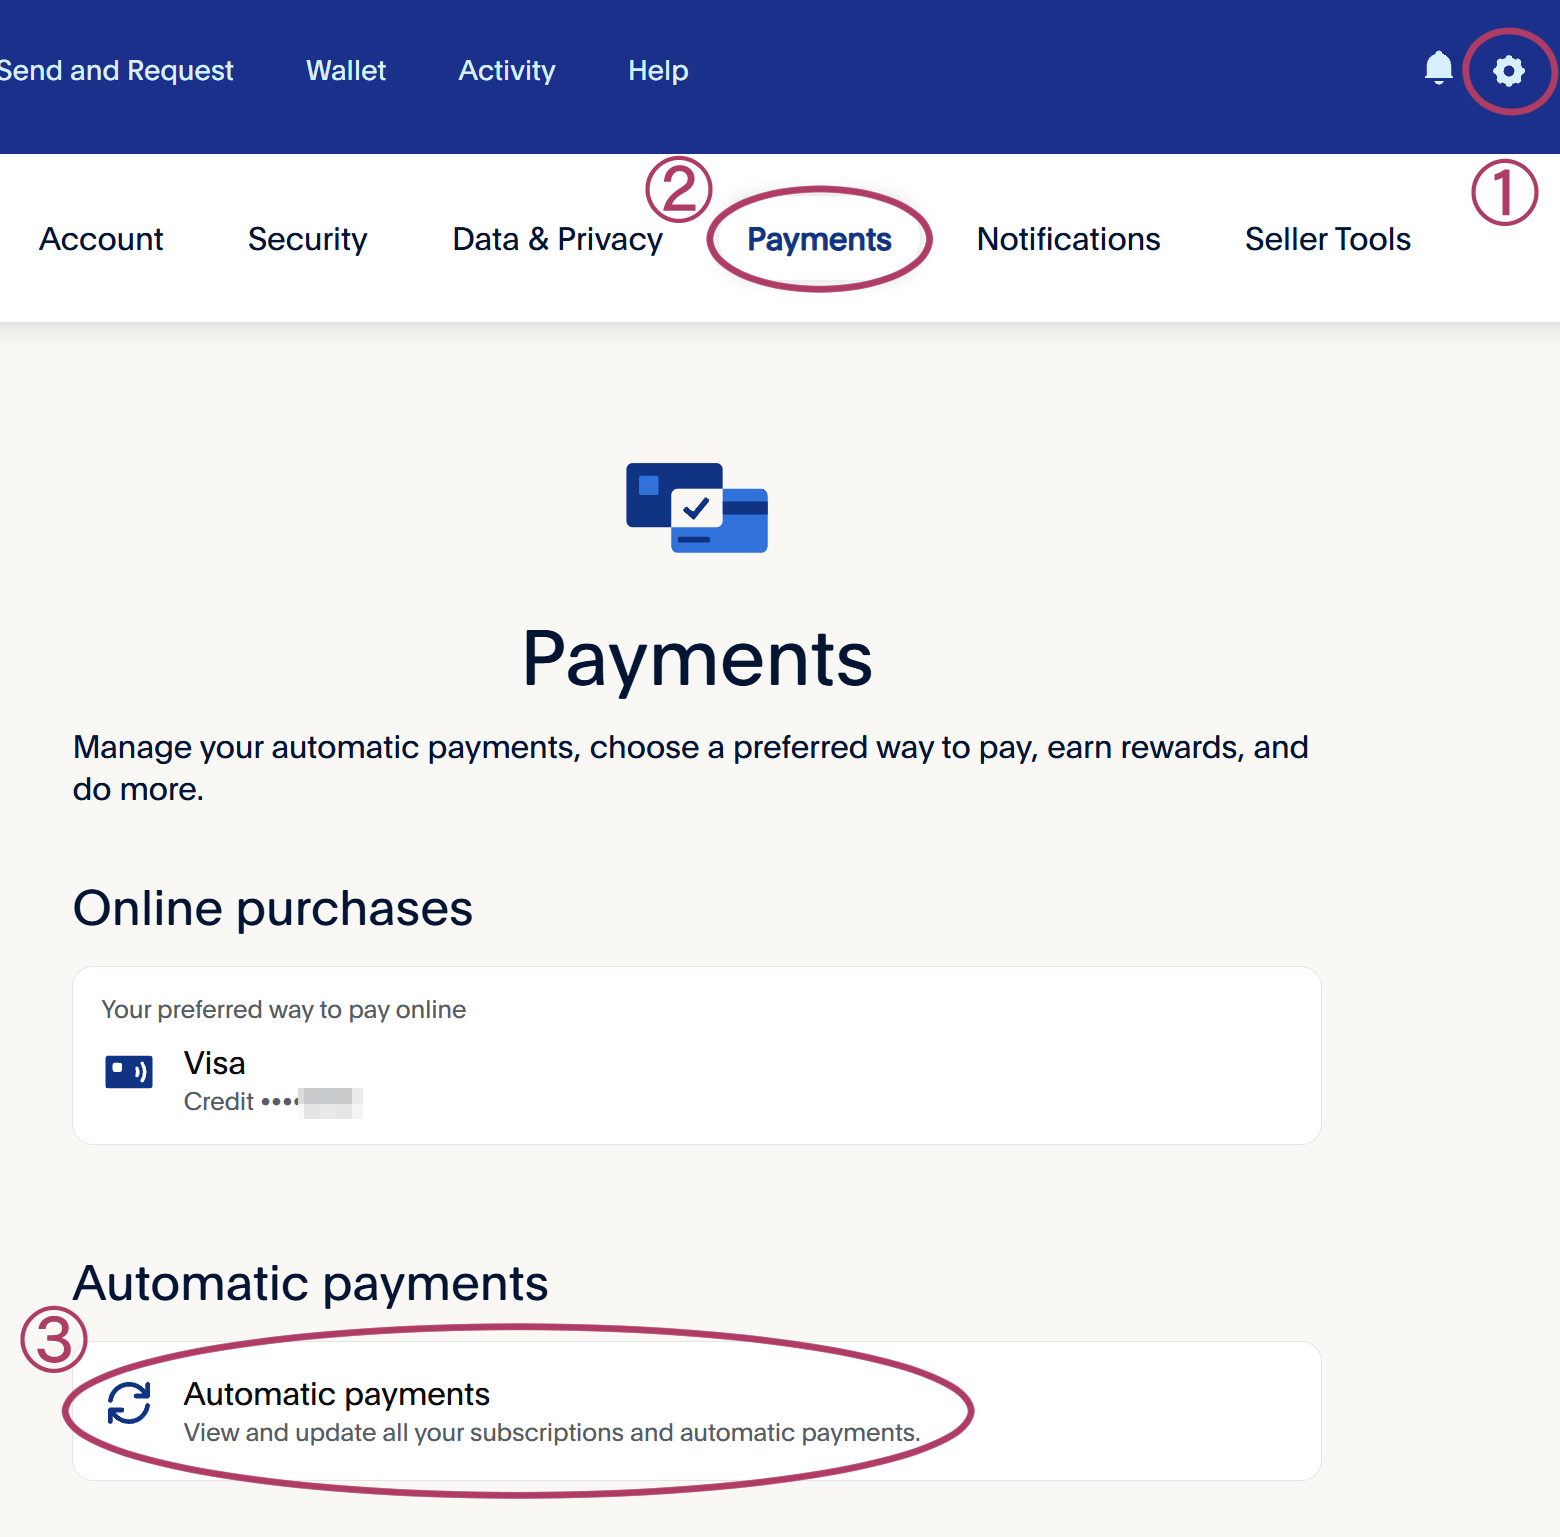Click the payments credit card illustration
Viewport: 1560px width, 1537px height.
point(697,508)
